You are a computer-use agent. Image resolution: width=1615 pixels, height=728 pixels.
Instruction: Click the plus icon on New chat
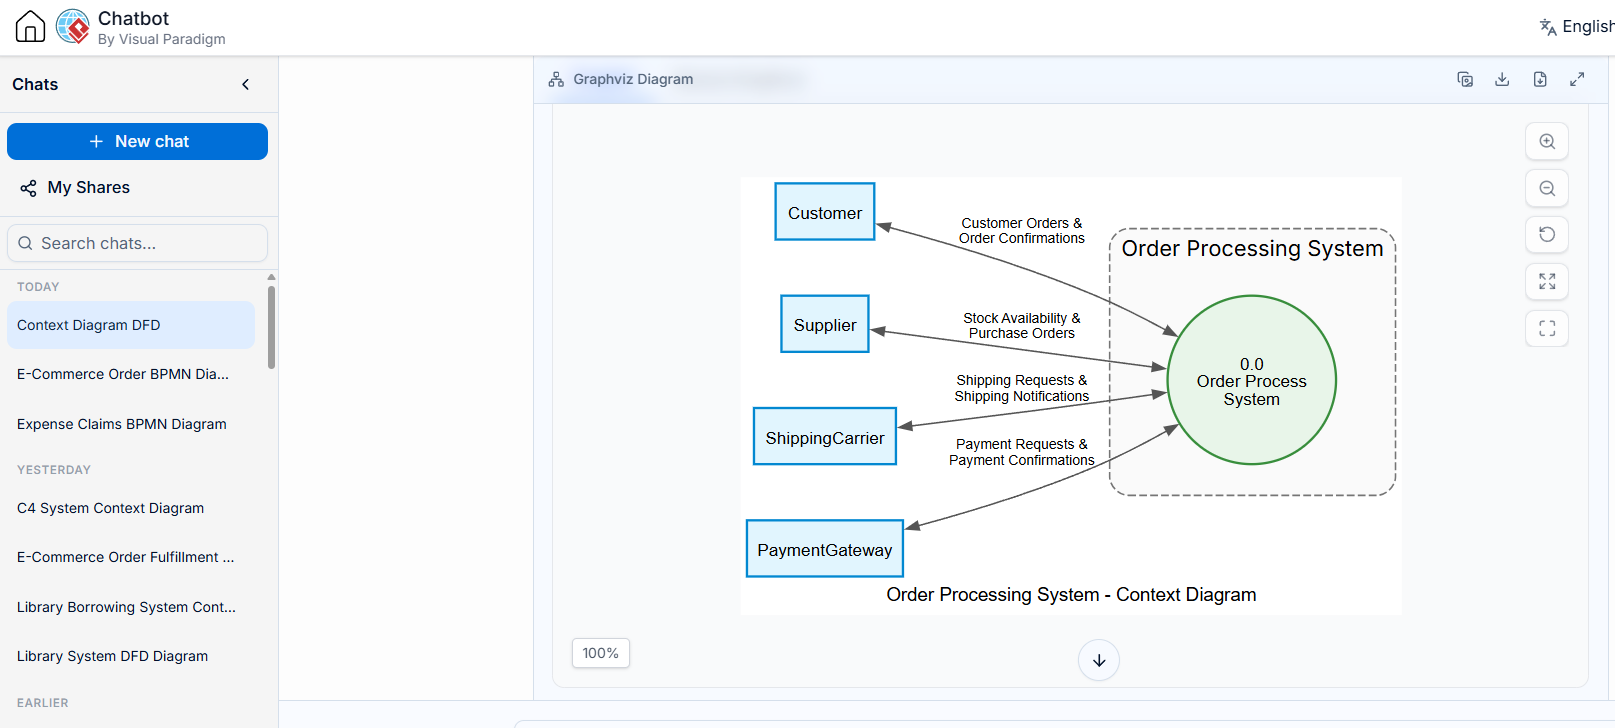pyautogui.click(x=96, y=142)
